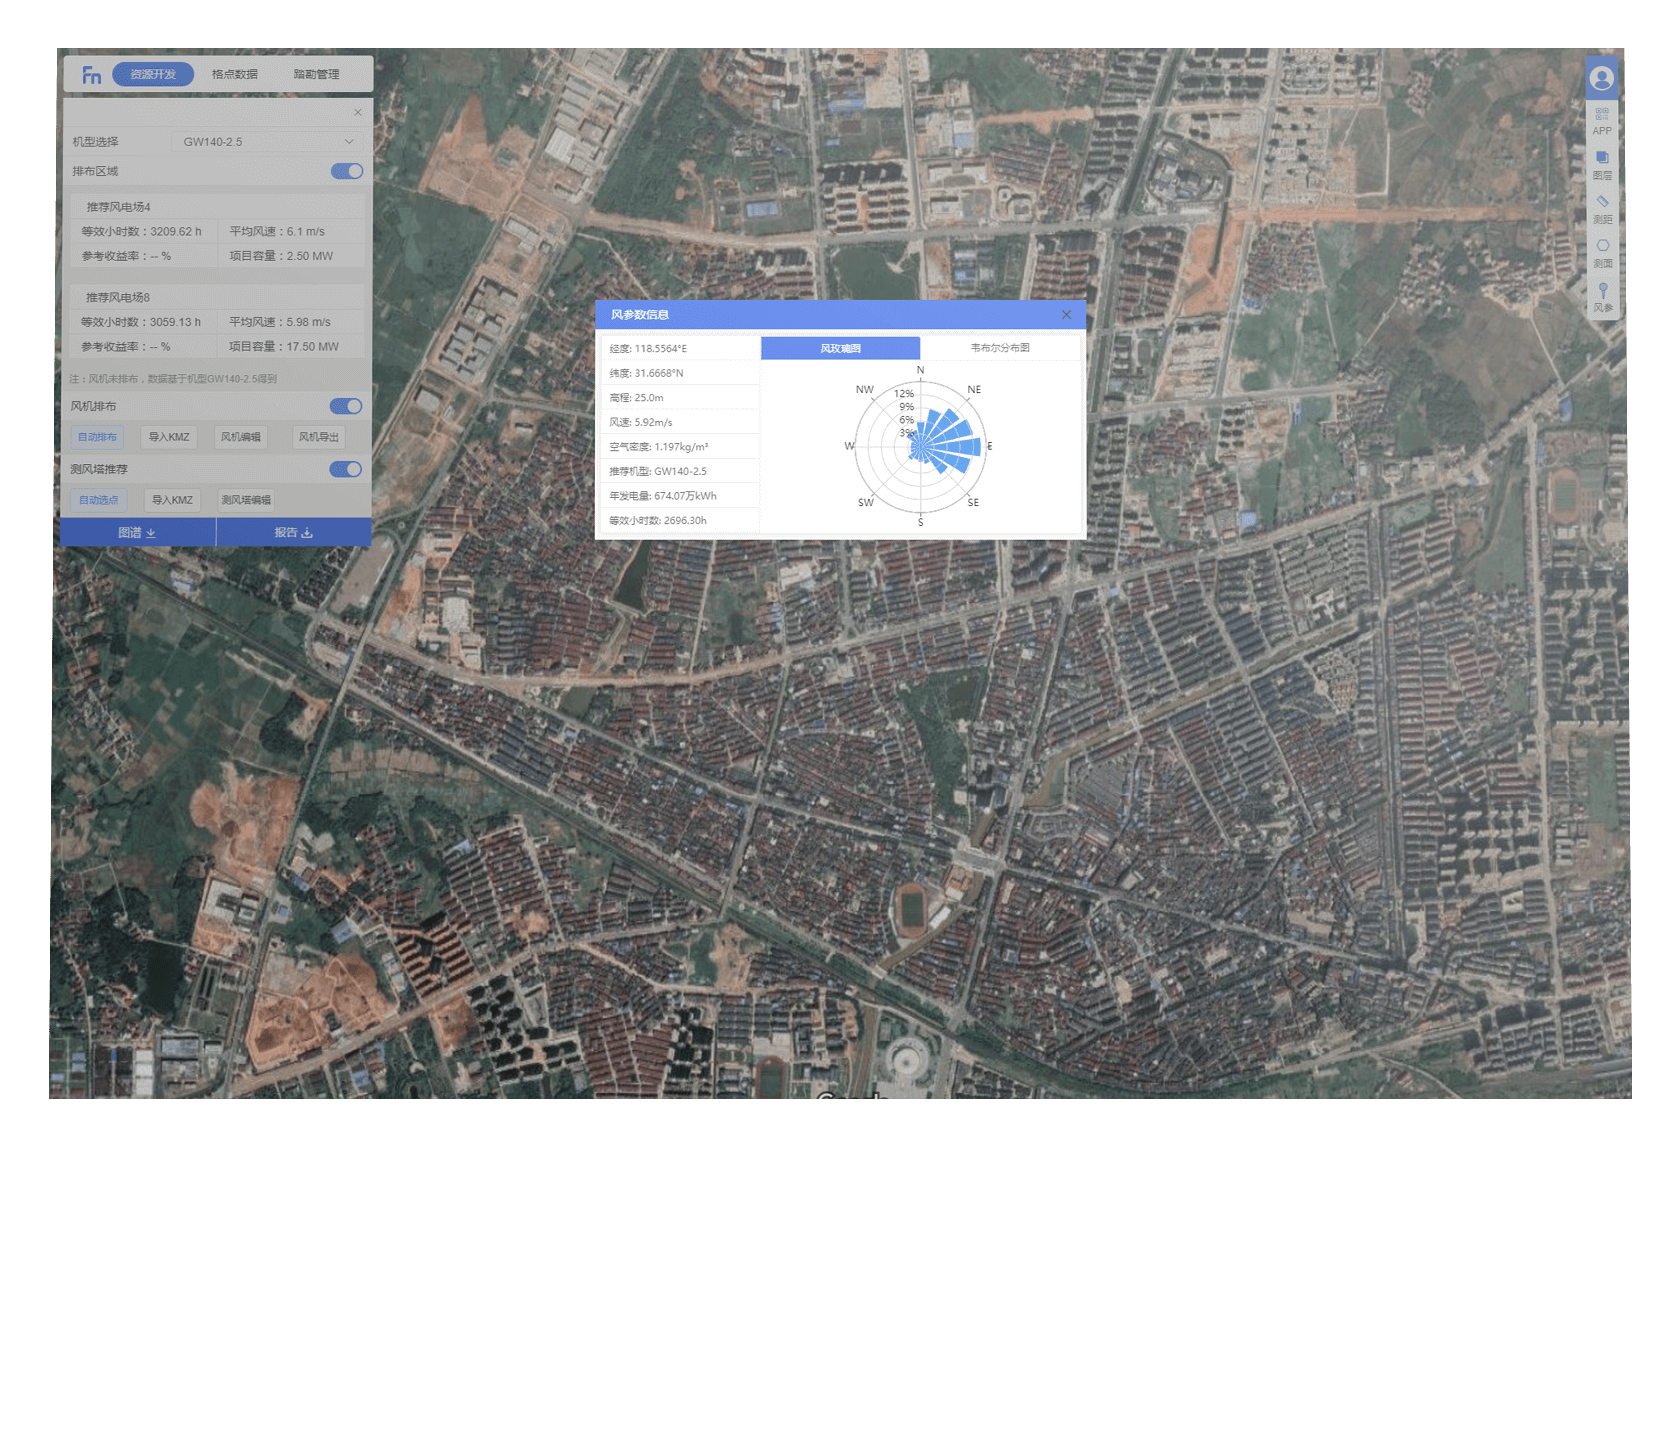
Task: Open the 图层 layers tool
Action: pos(1602,164)
